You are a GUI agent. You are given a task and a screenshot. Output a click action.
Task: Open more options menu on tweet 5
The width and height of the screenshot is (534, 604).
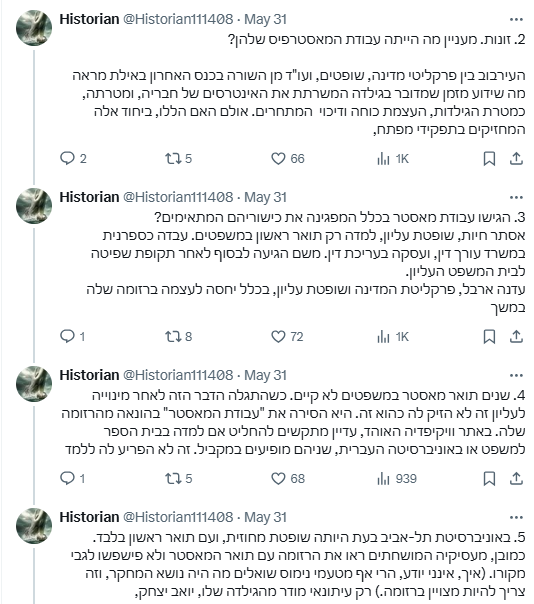[516, 517]
